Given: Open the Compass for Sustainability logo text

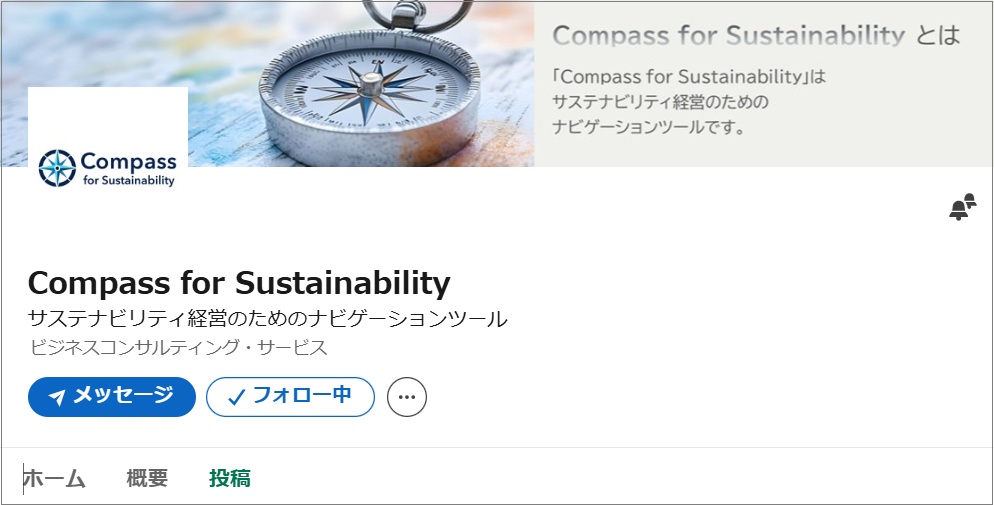Looking at the screenshot, I should [x=127, y=168].
